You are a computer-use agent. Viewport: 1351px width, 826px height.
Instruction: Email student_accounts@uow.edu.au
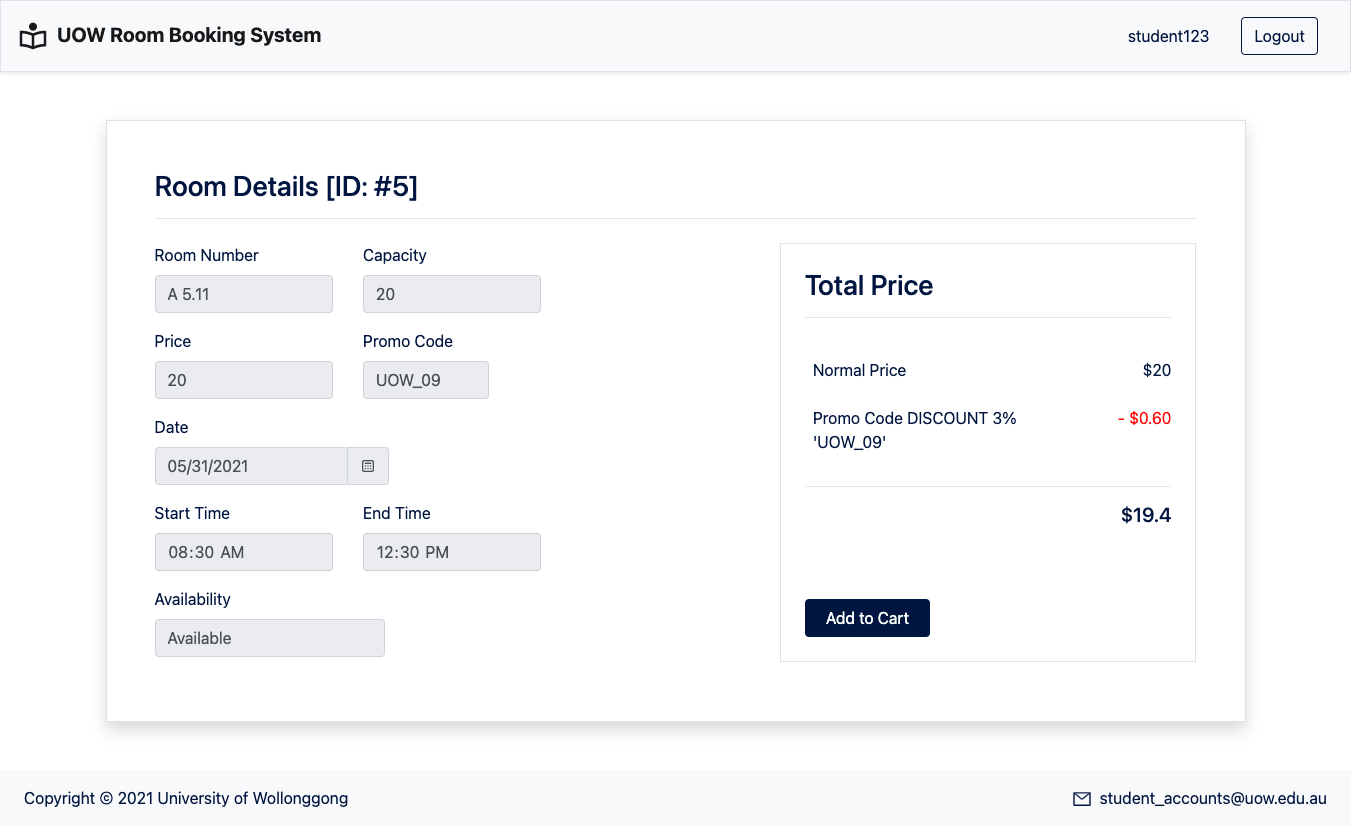coord(1213,798)
